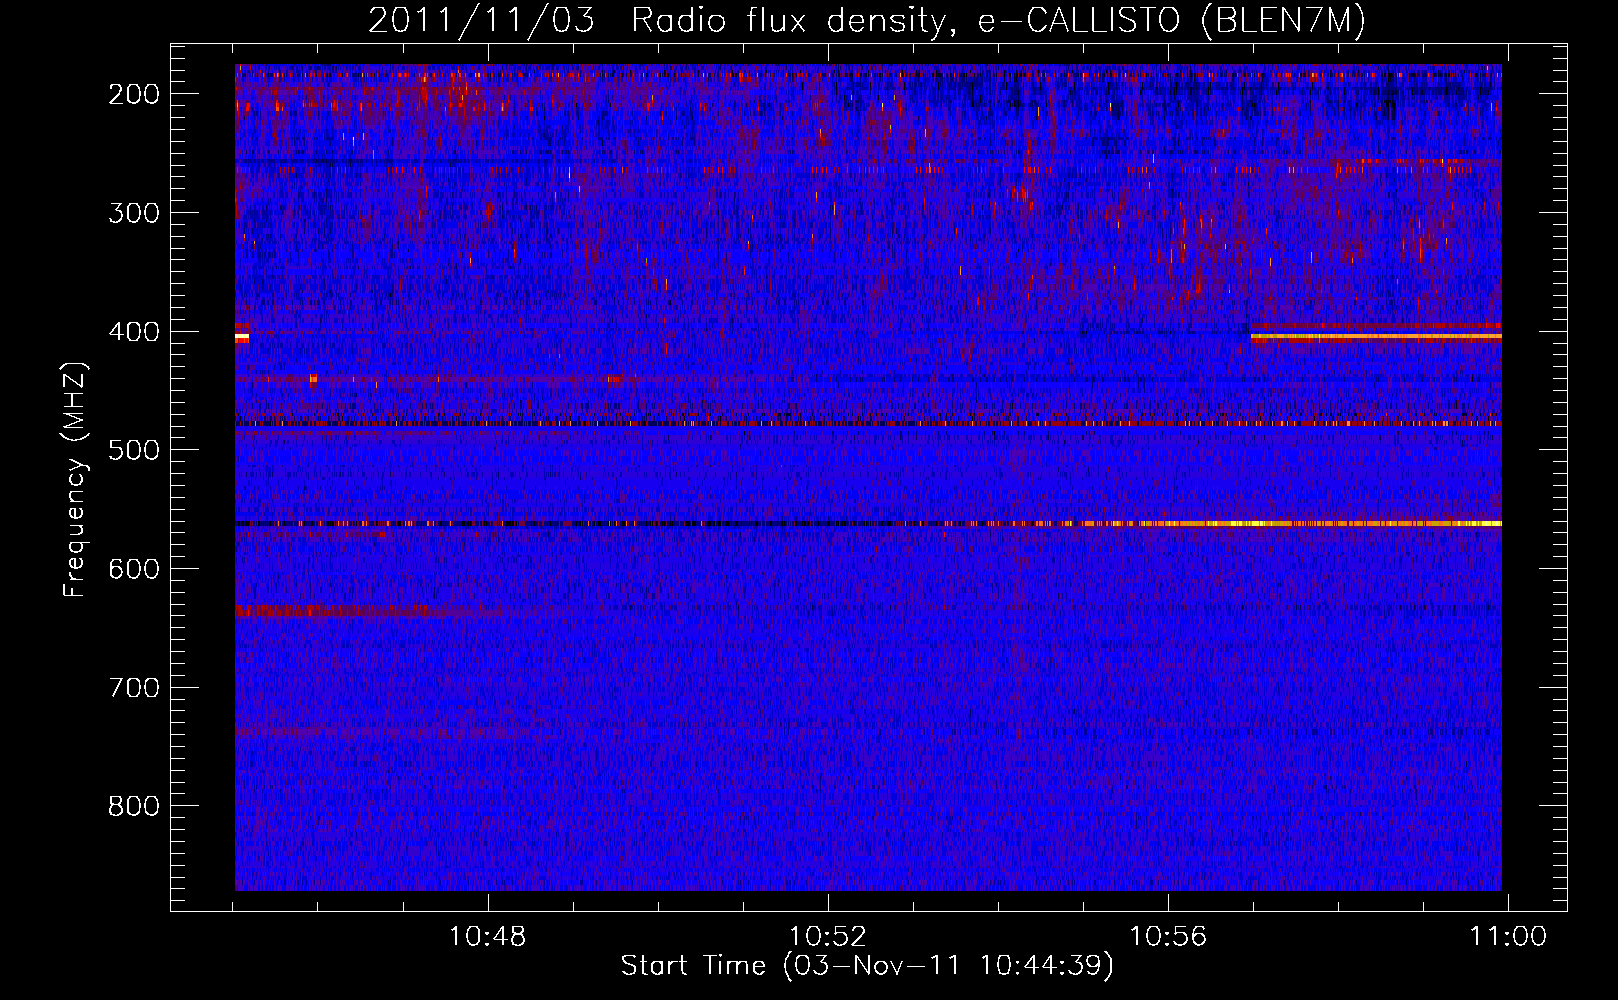
Task: Click the 800 frequency tick label
Action: coord(133,806)
